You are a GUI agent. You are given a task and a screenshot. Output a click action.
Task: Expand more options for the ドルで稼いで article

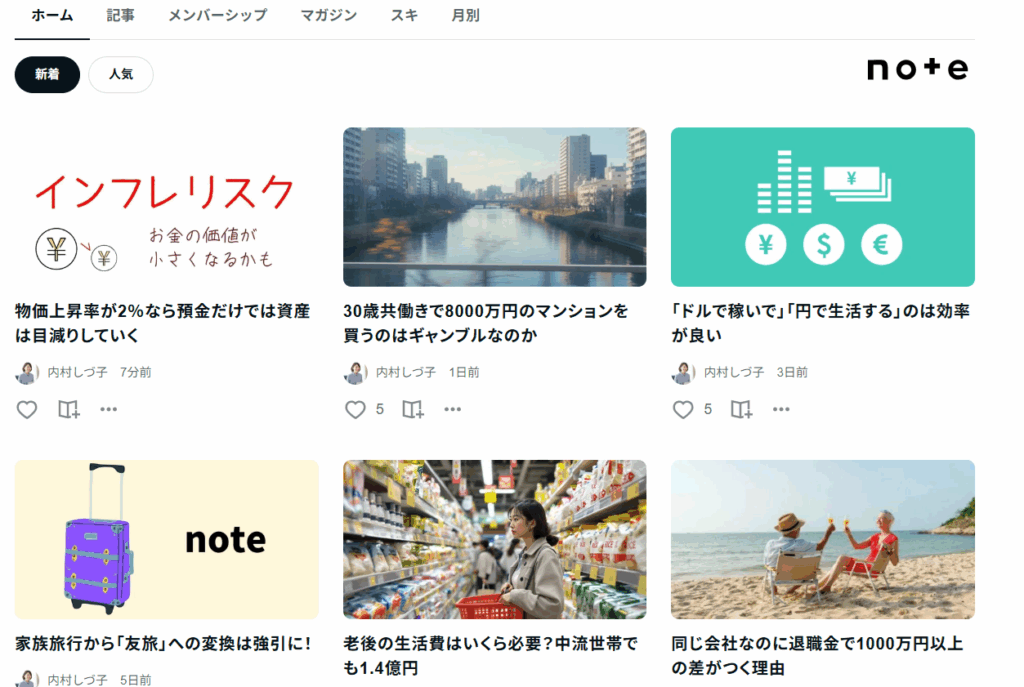pos(781,409)
